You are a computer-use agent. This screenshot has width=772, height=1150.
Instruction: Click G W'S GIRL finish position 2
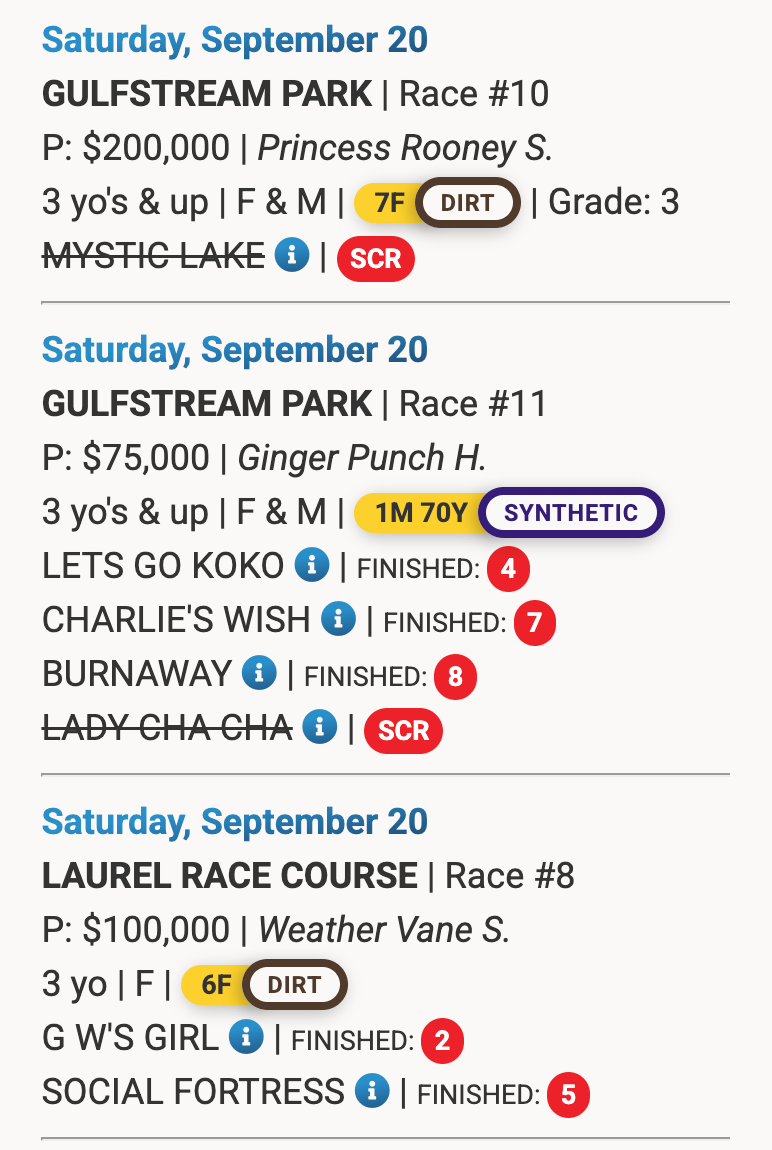(x=442, y=1041)
